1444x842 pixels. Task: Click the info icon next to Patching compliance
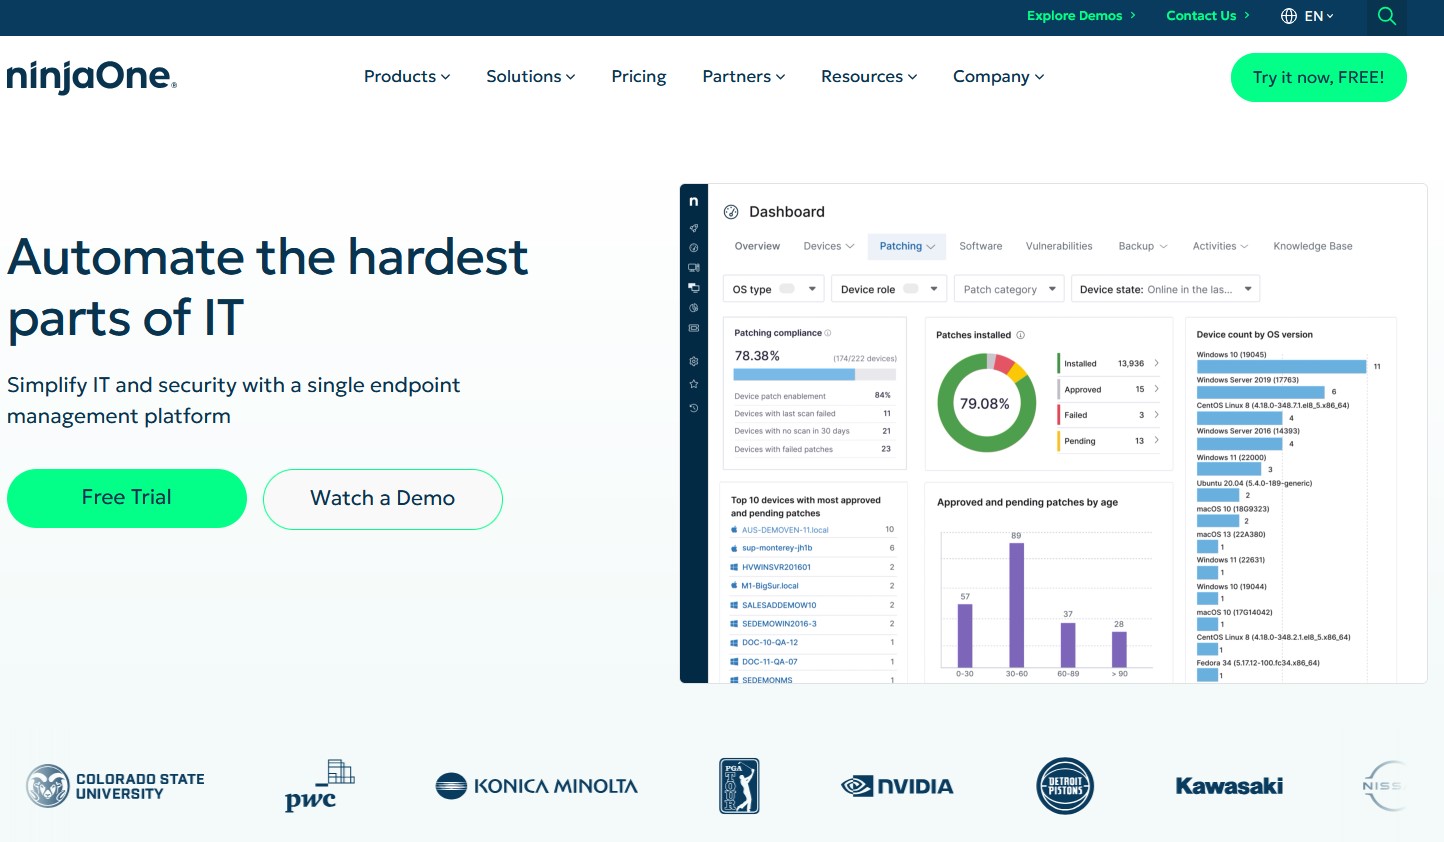point(828,333)
